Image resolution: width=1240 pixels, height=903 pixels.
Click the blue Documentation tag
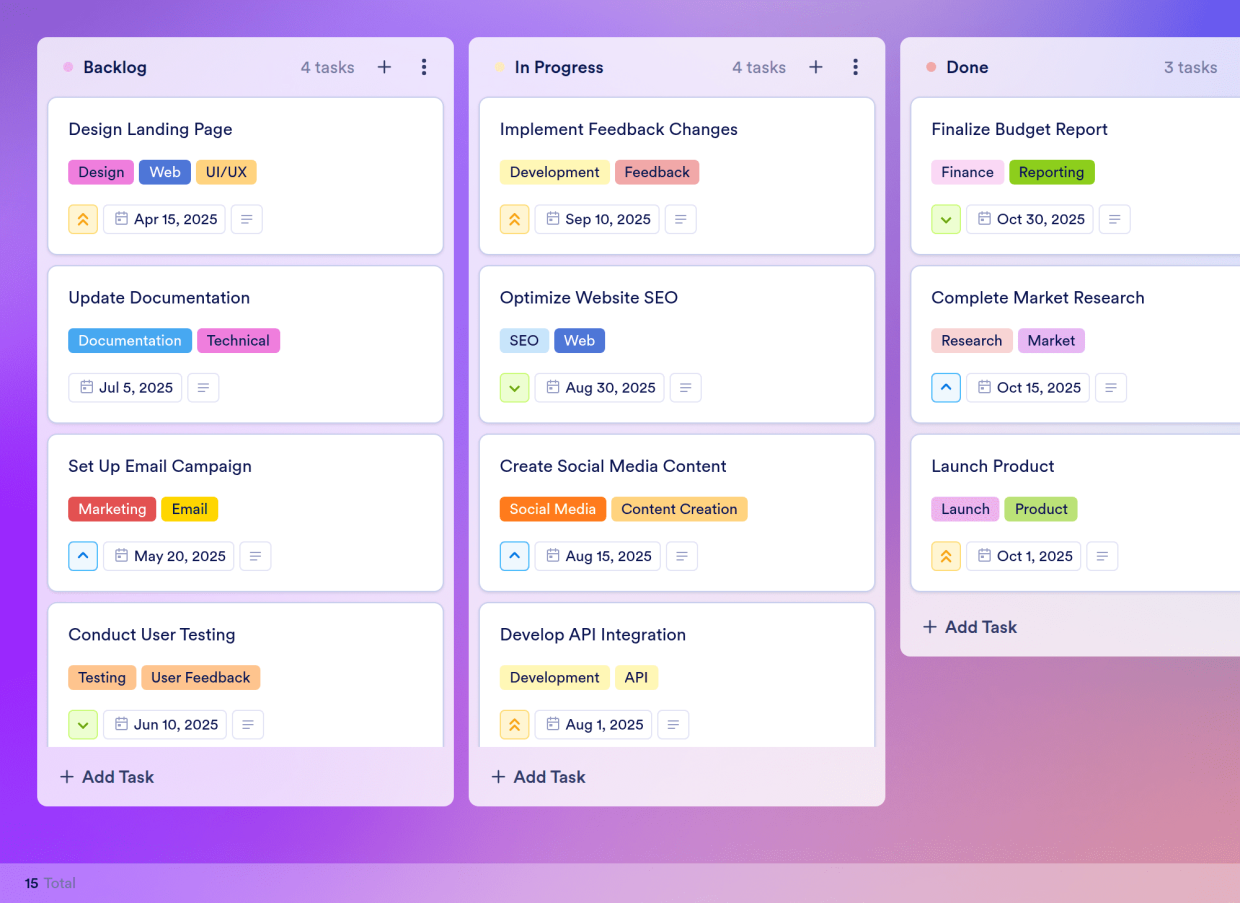pyautogui.click(x=130, y=340)
